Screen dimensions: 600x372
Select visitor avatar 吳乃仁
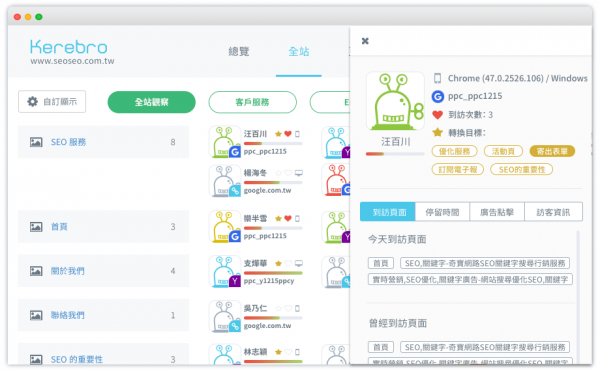coord(225,316)
